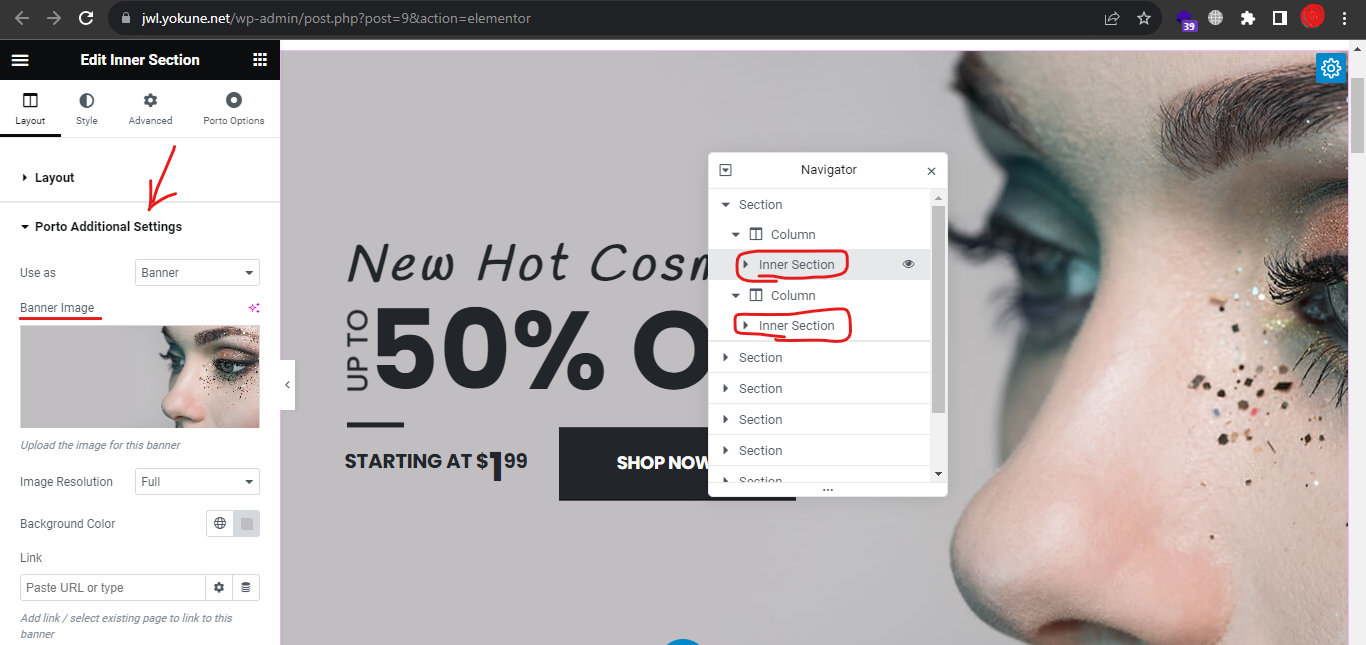Open link options gear icon
The width and height of the screenshot is (1366, 645).
(x=219, y=587)
